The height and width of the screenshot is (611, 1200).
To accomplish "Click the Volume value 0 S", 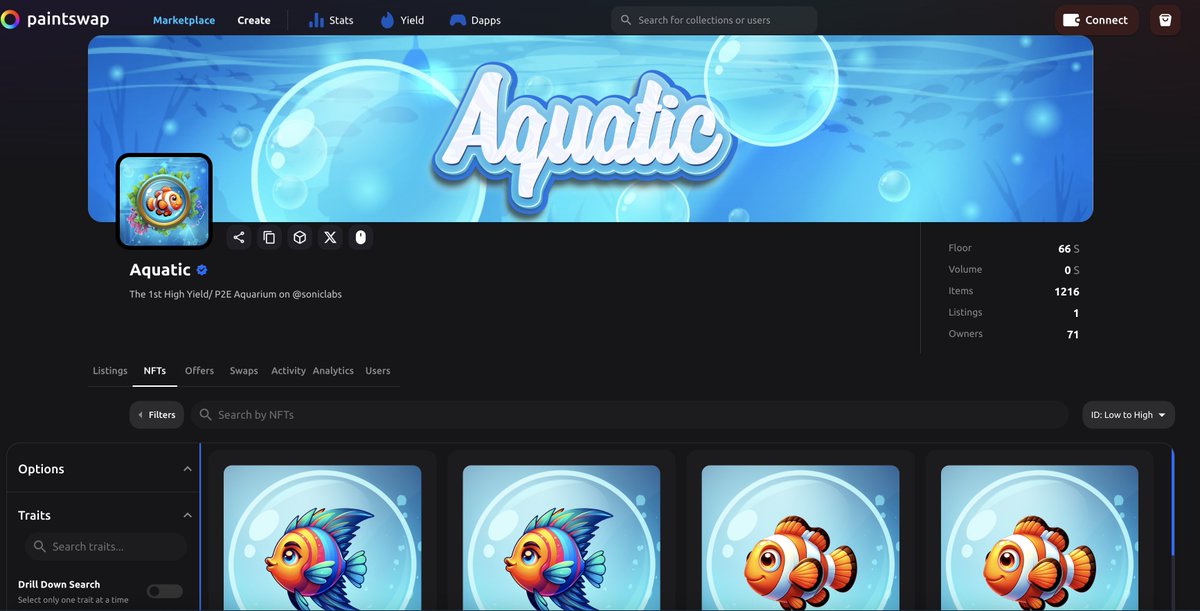I will pos(1072,270).
